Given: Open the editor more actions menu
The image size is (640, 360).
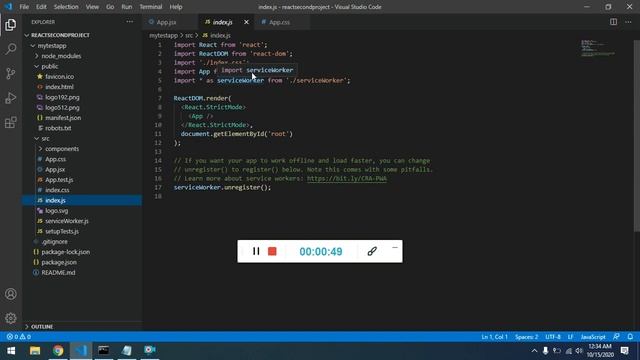Looking at the screenshot, I should point(628,22).
